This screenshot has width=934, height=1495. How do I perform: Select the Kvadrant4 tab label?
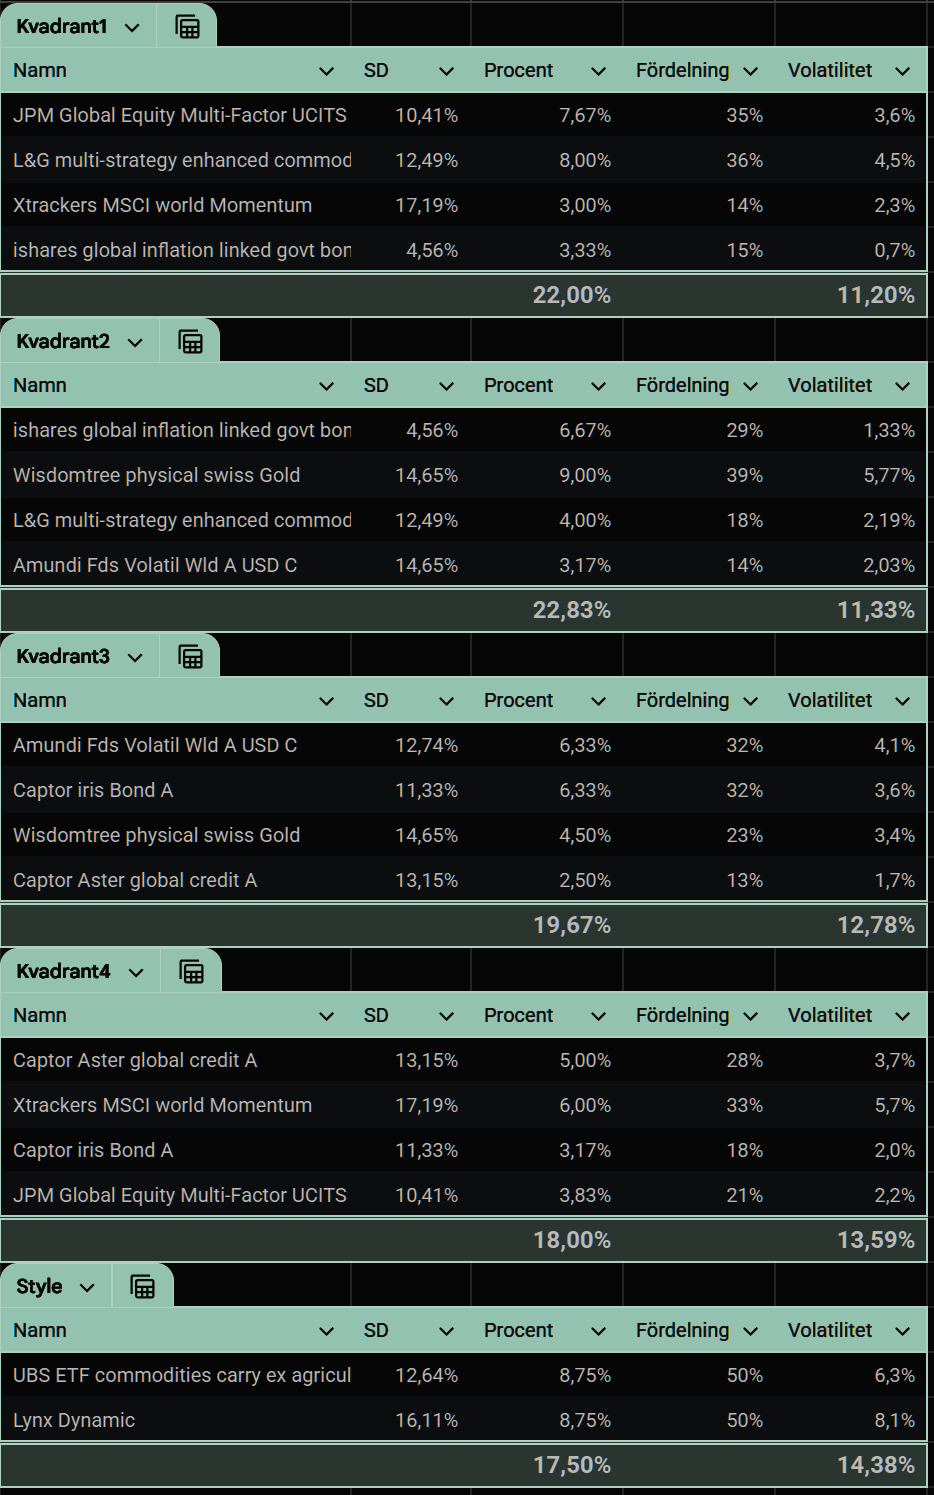(63, 972)
